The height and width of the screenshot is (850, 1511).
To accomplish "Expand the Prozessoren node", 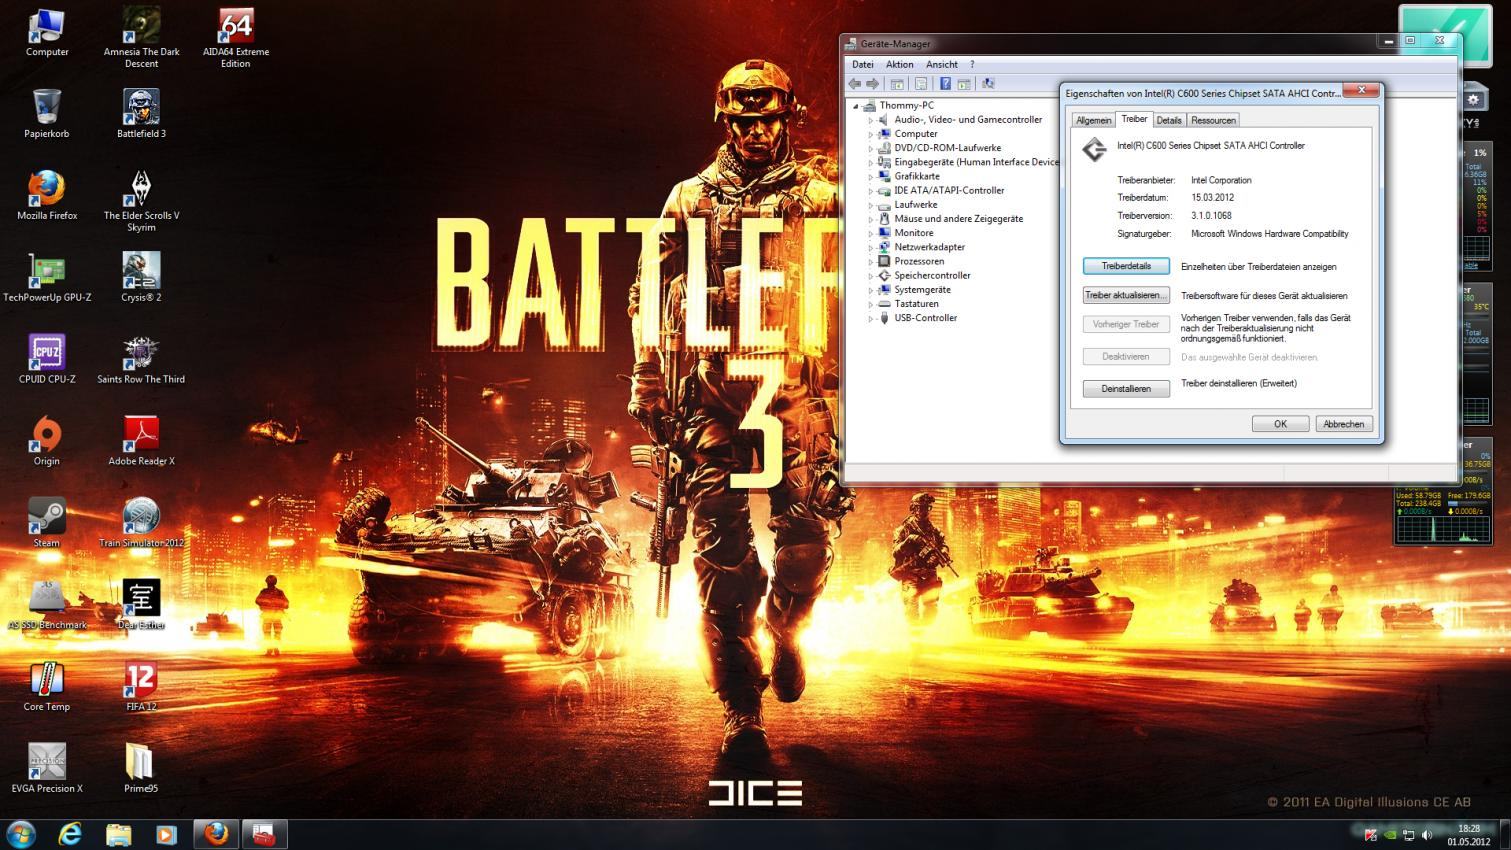I will (871, 262).
